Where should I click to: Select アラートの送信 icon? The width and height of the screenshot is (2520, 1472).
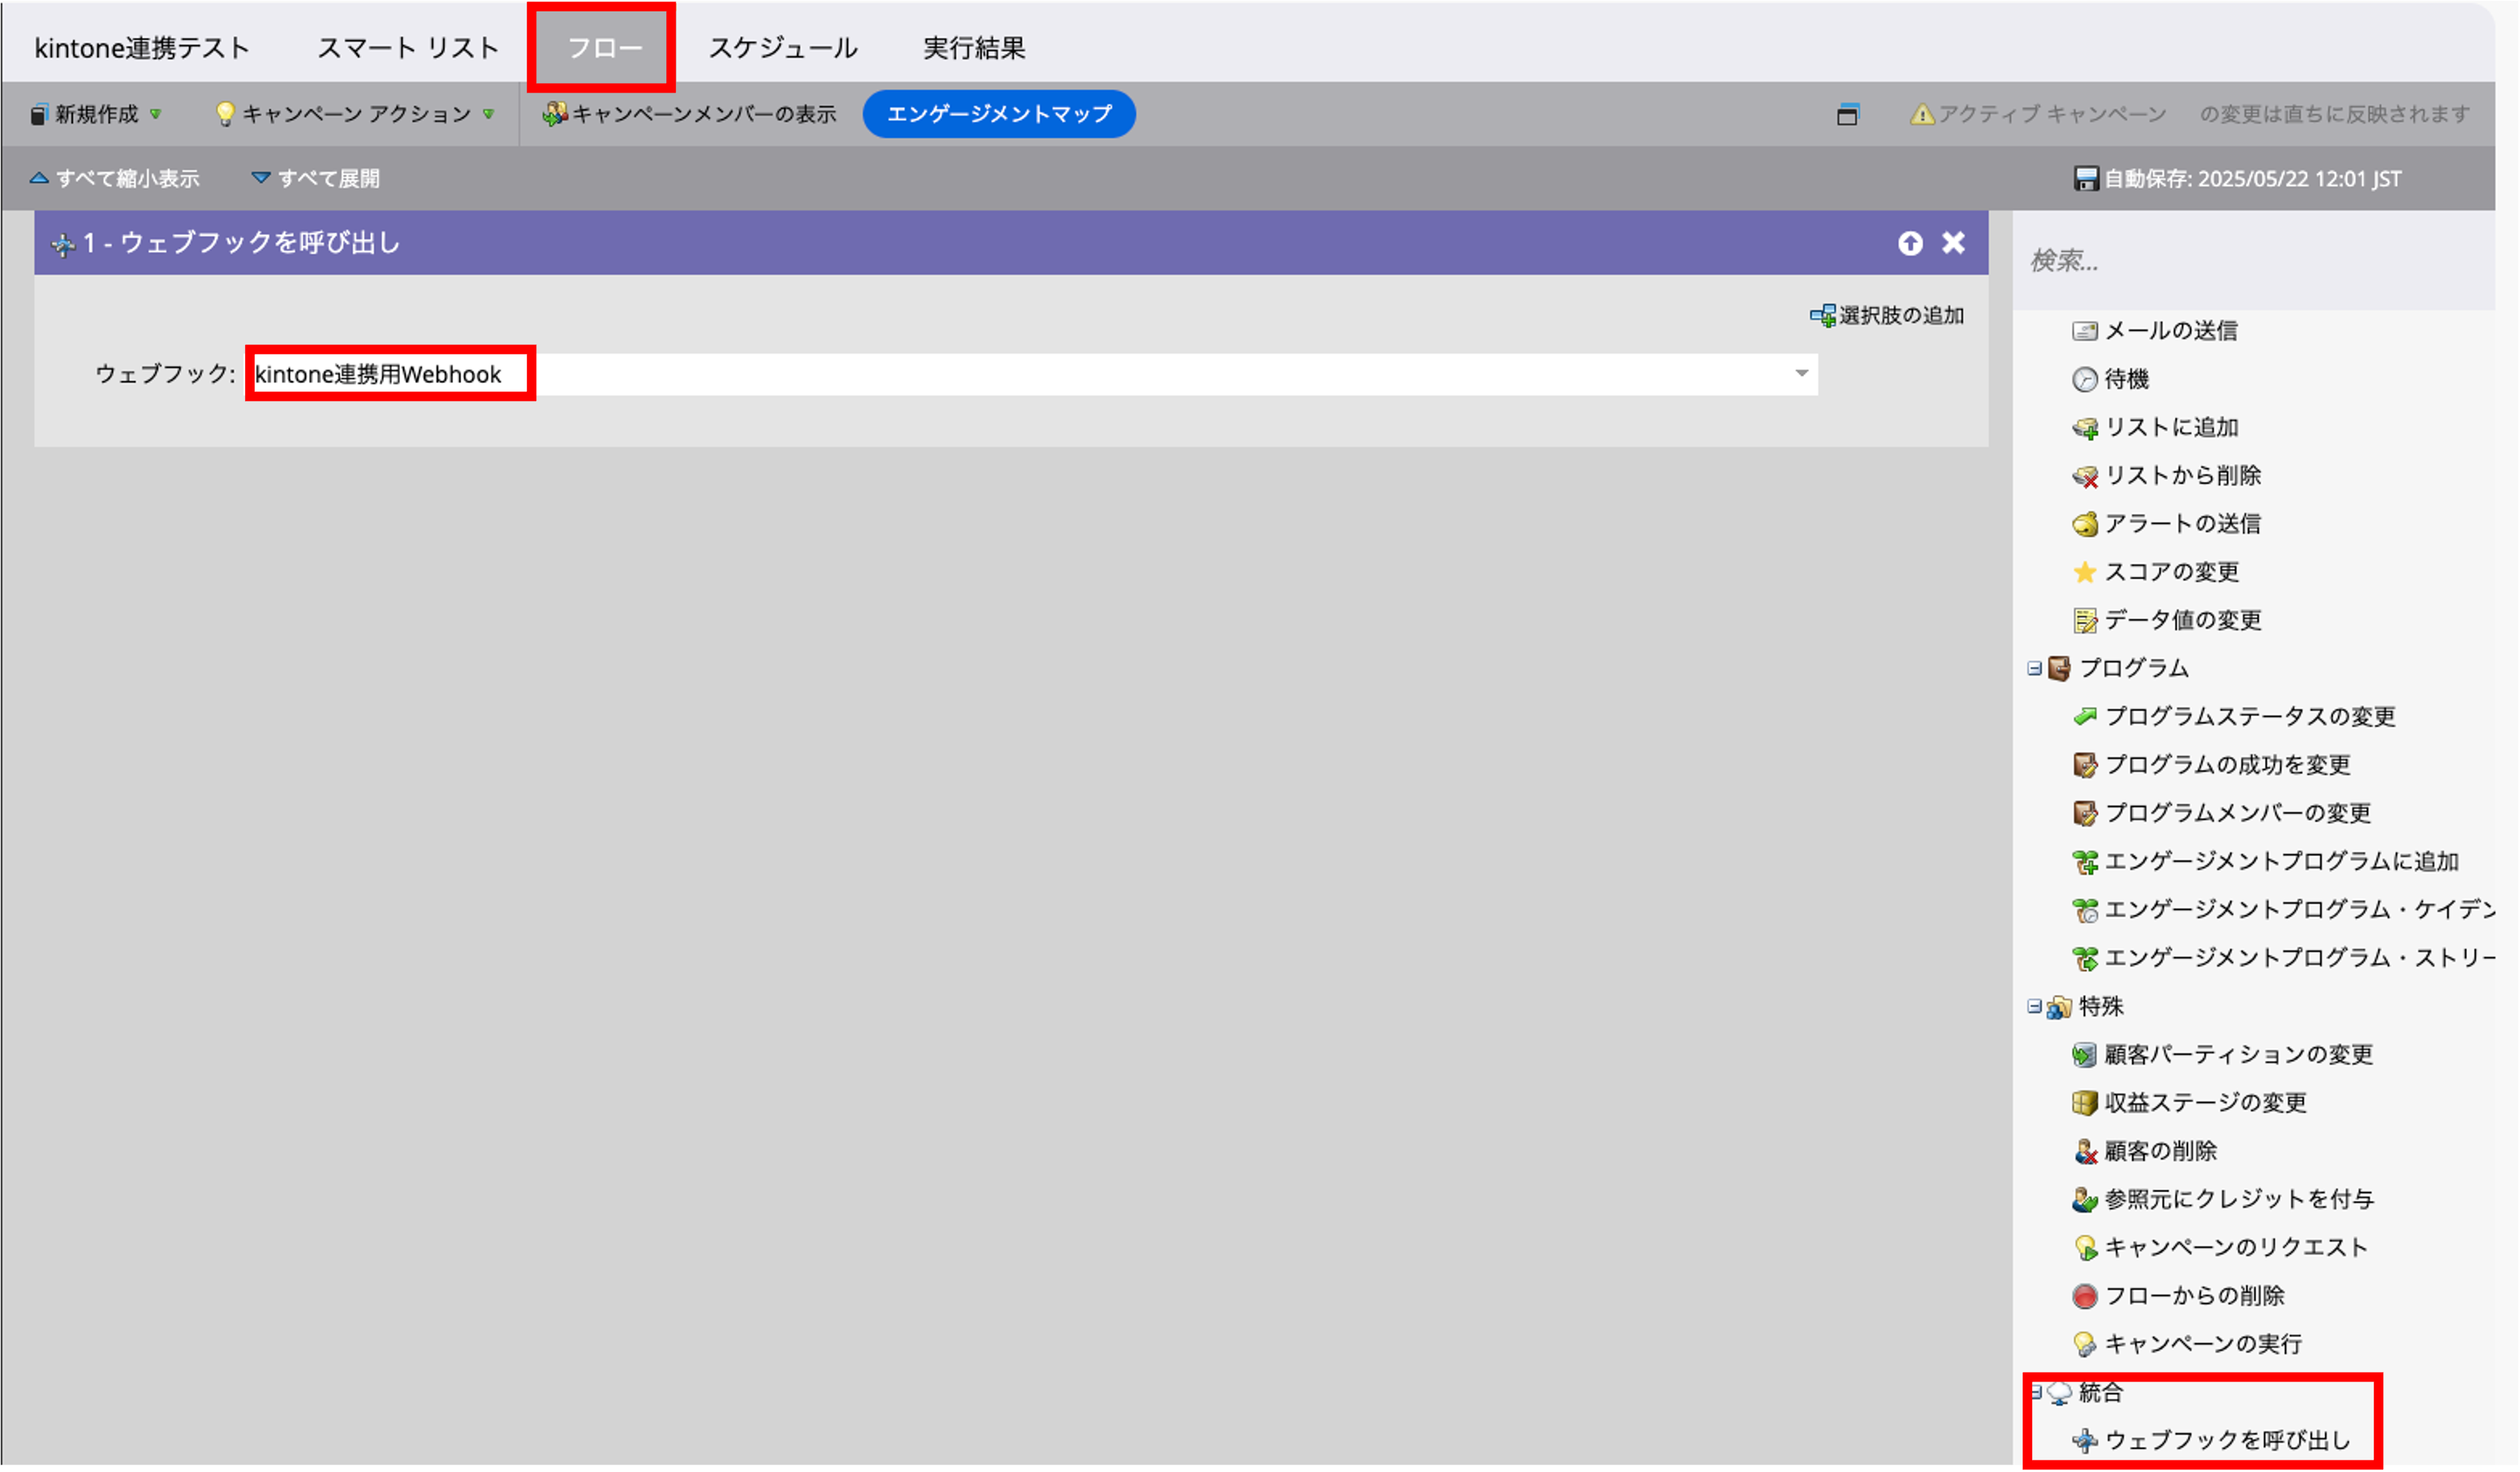pyautogui.click(x=2084, y=524)
